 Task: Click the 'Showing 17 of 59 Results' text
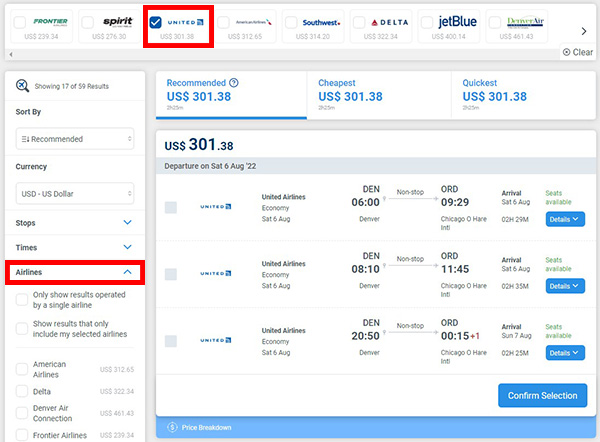72,86
